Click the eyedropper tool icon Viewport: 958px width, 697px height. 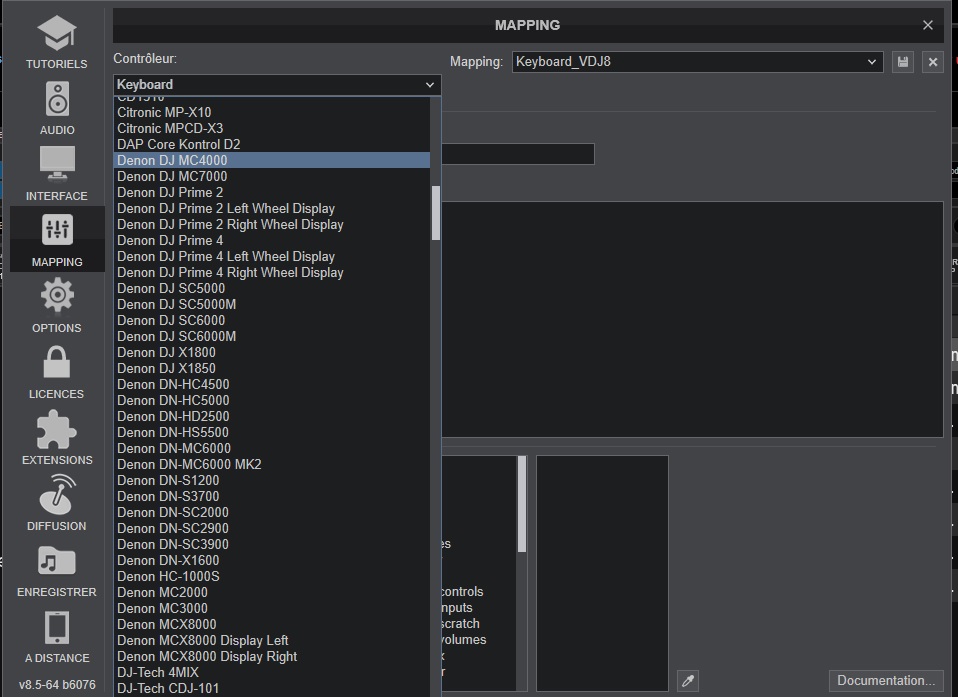tap(688, 681)
